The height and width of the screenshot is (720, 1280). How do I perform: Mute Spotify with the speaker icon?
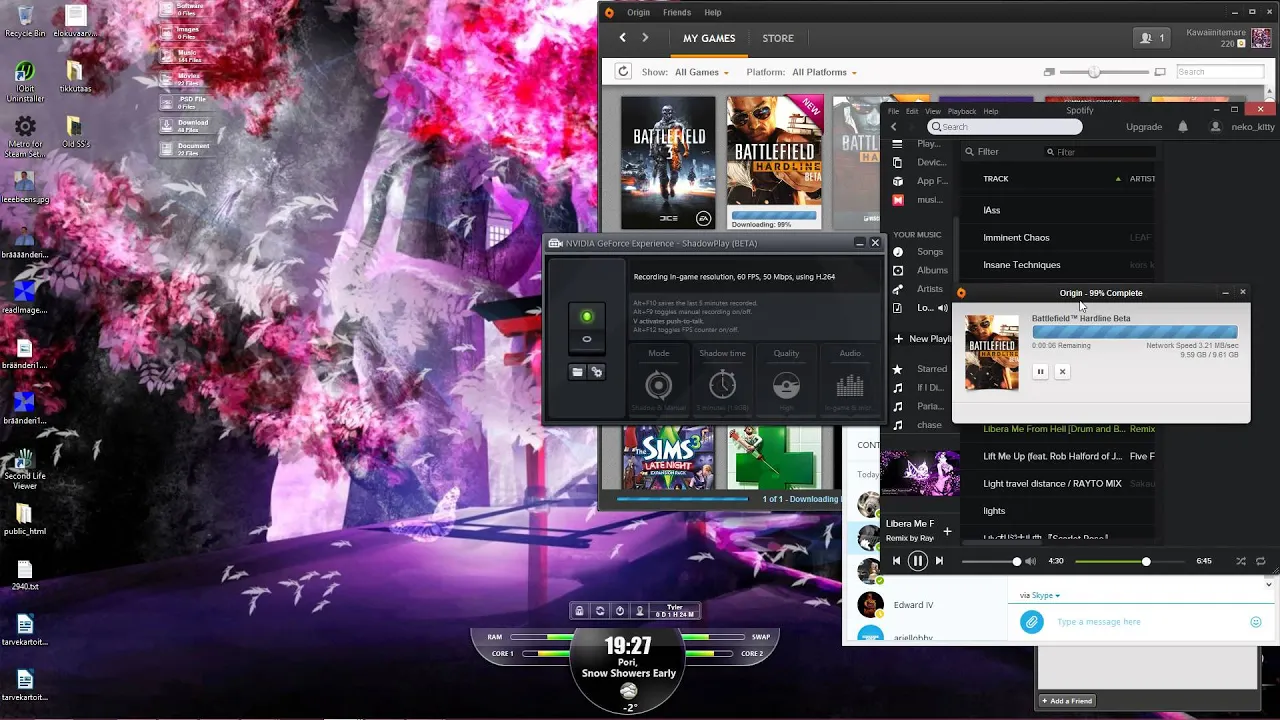click(1030, 561)
